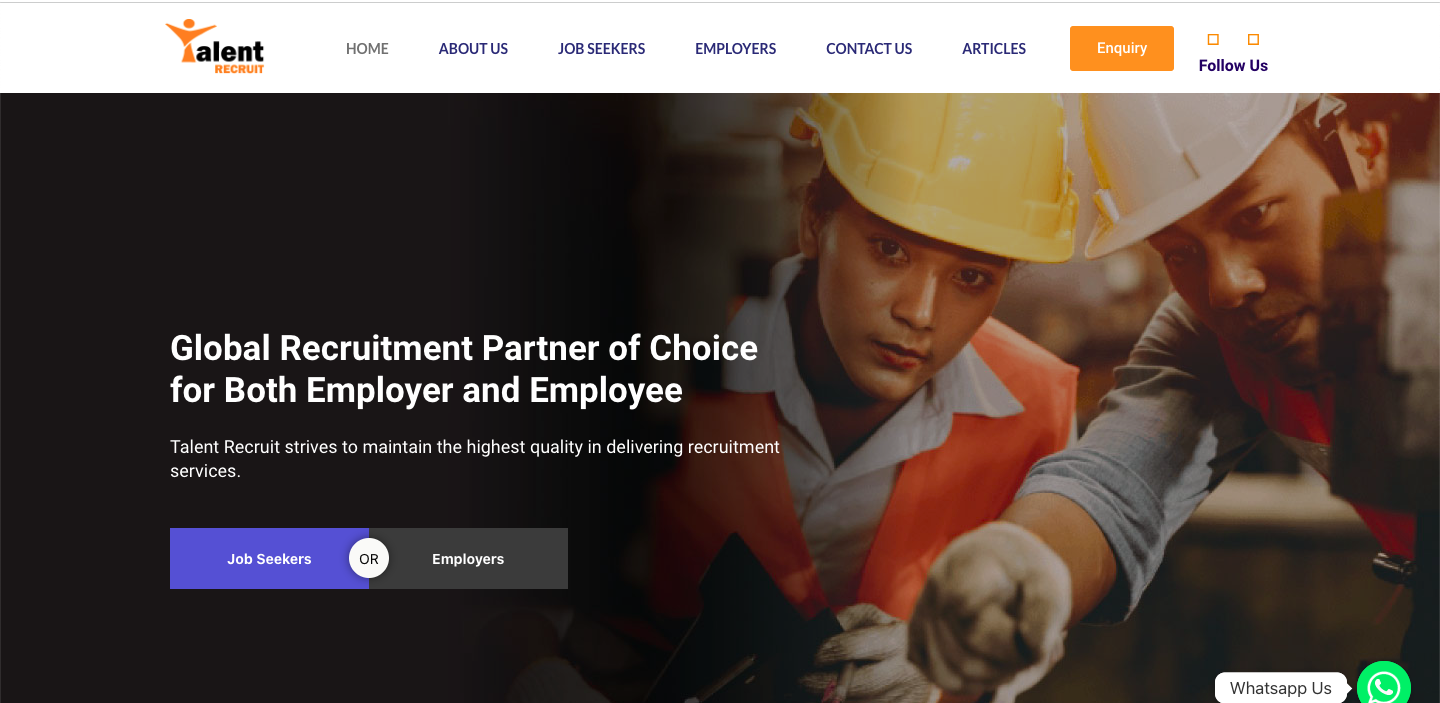1440x703 pixels.
Task: Click the purple Job Seekers hero button
Action: coord(269,559)
